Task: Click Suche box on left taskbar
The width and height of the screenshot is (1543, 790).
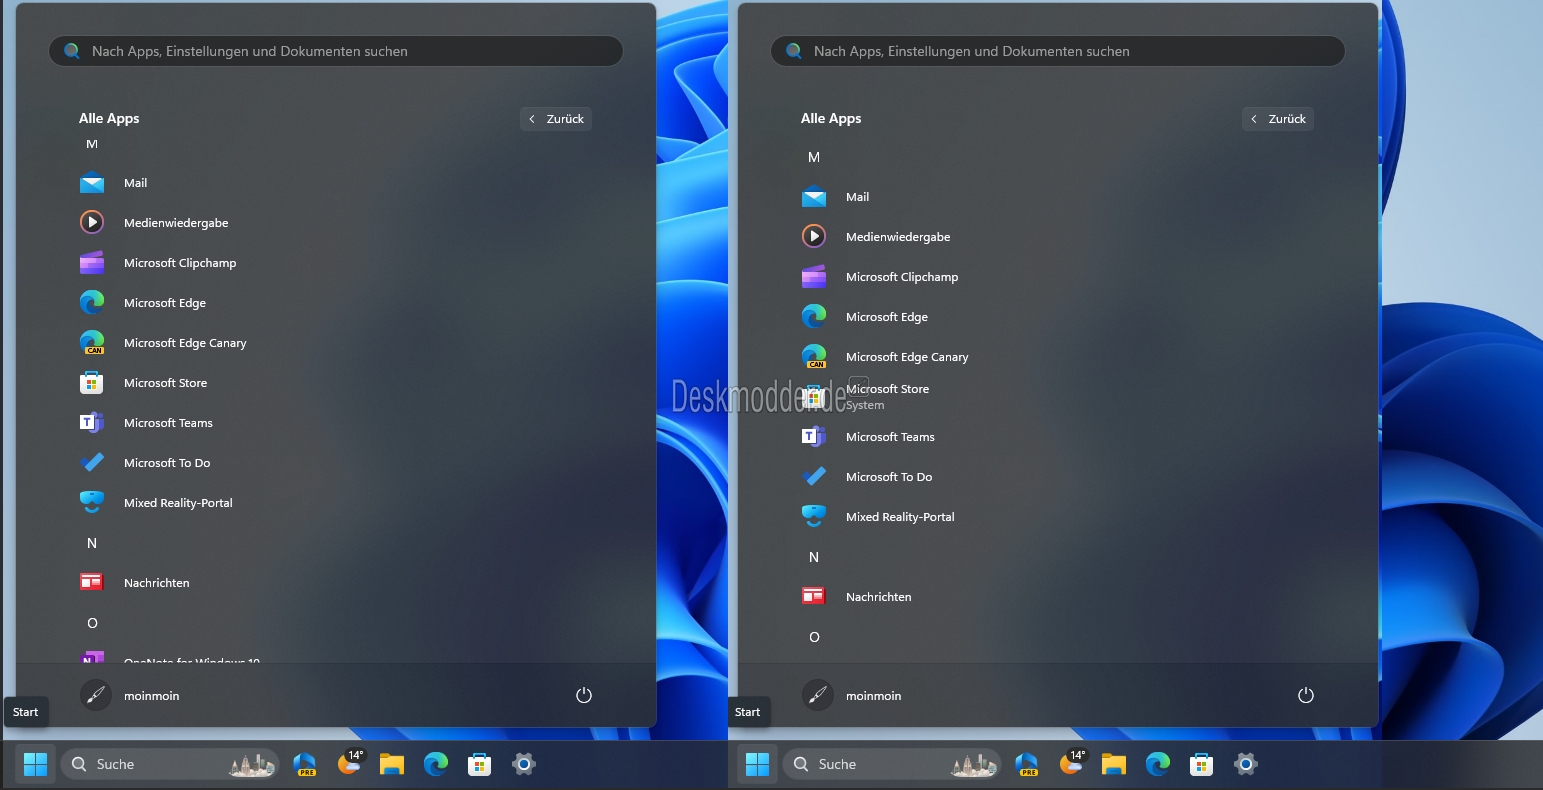Action: 170,764
